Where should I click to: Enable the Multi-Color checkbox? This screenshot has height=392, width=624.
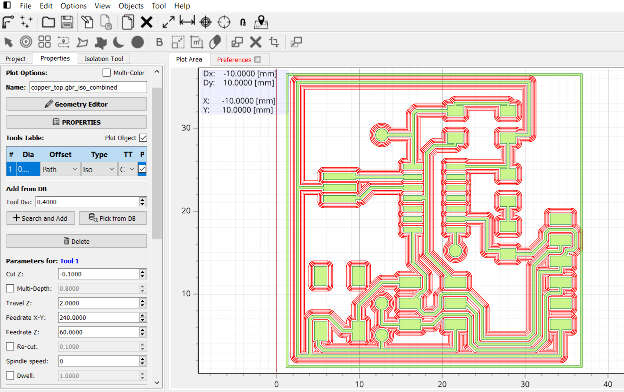pyautogui.click(x=106, y=72)
